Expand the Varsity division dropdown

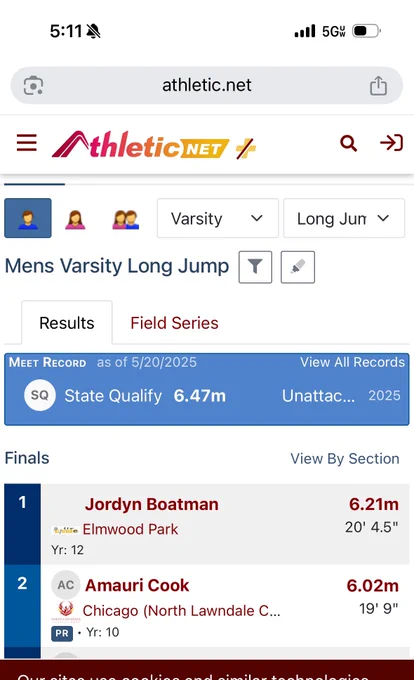click(x=218, y=218)
